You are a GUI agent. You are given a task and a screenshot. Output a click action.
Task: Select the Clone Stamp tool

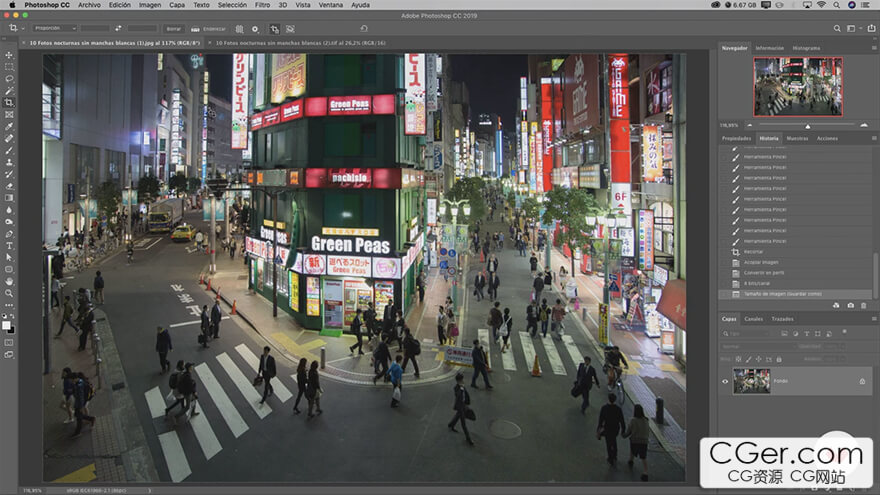[x=9, y=162]
